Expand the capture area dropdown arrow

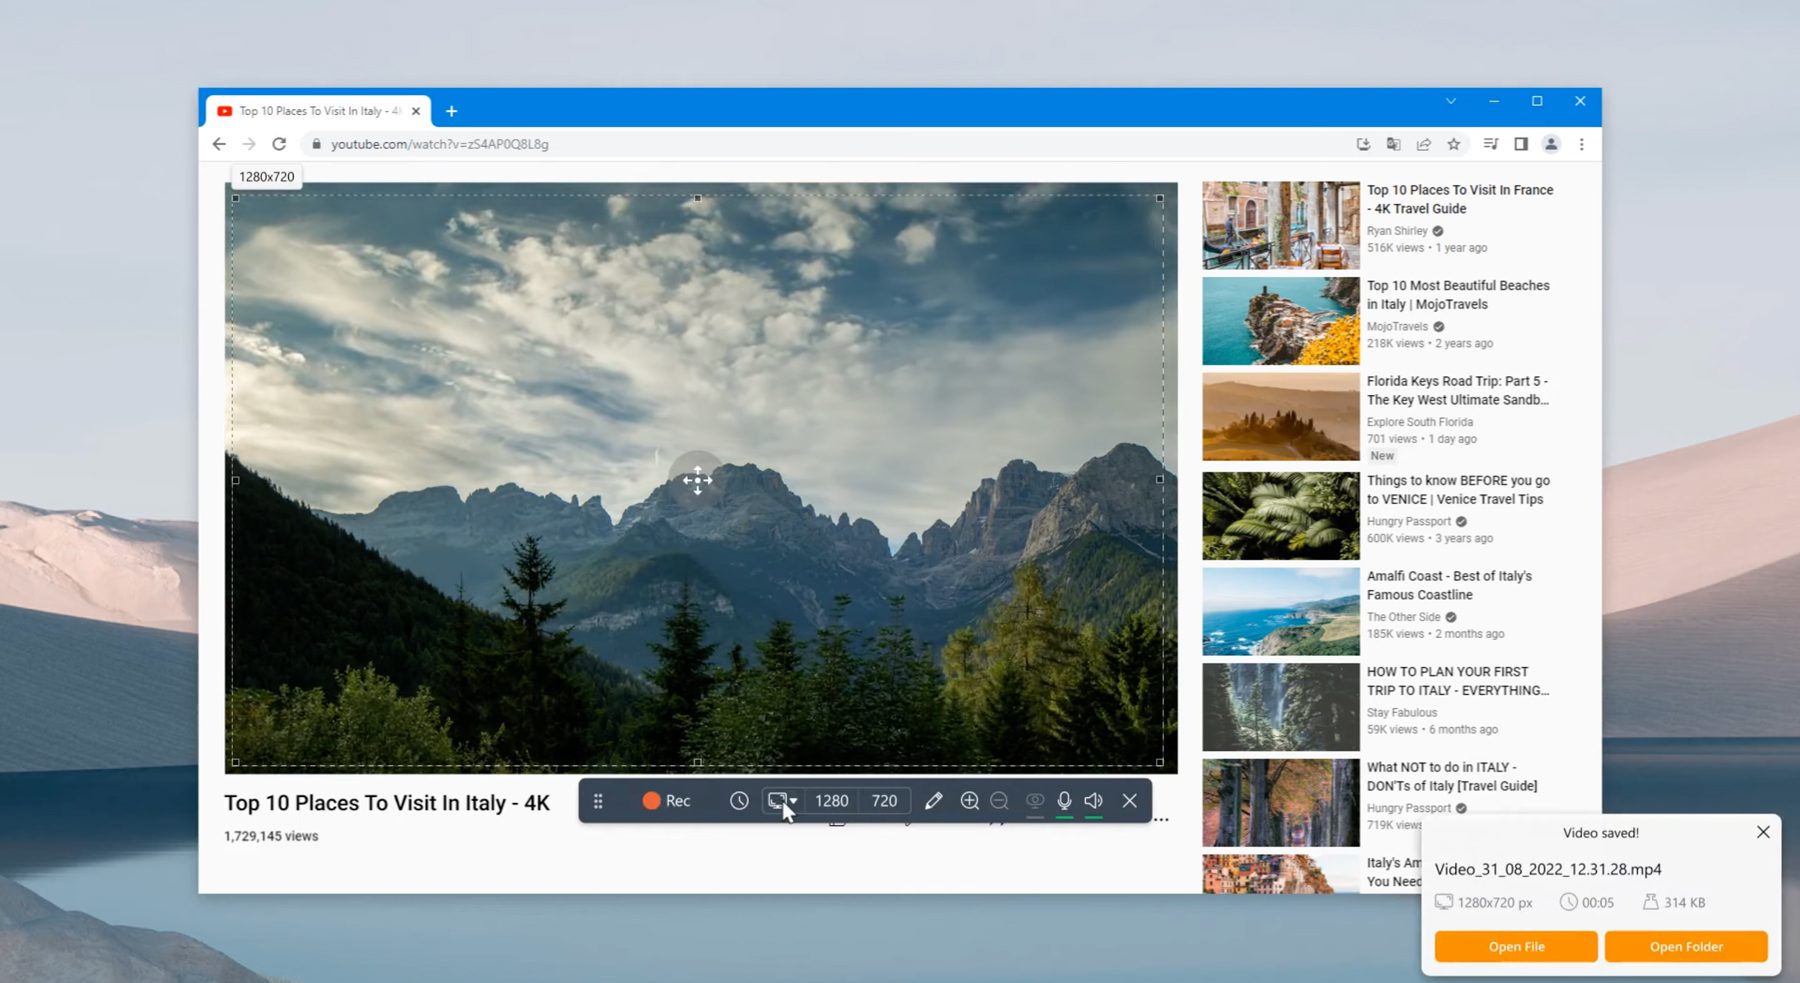pyautogui.click(x=795, y=800)
